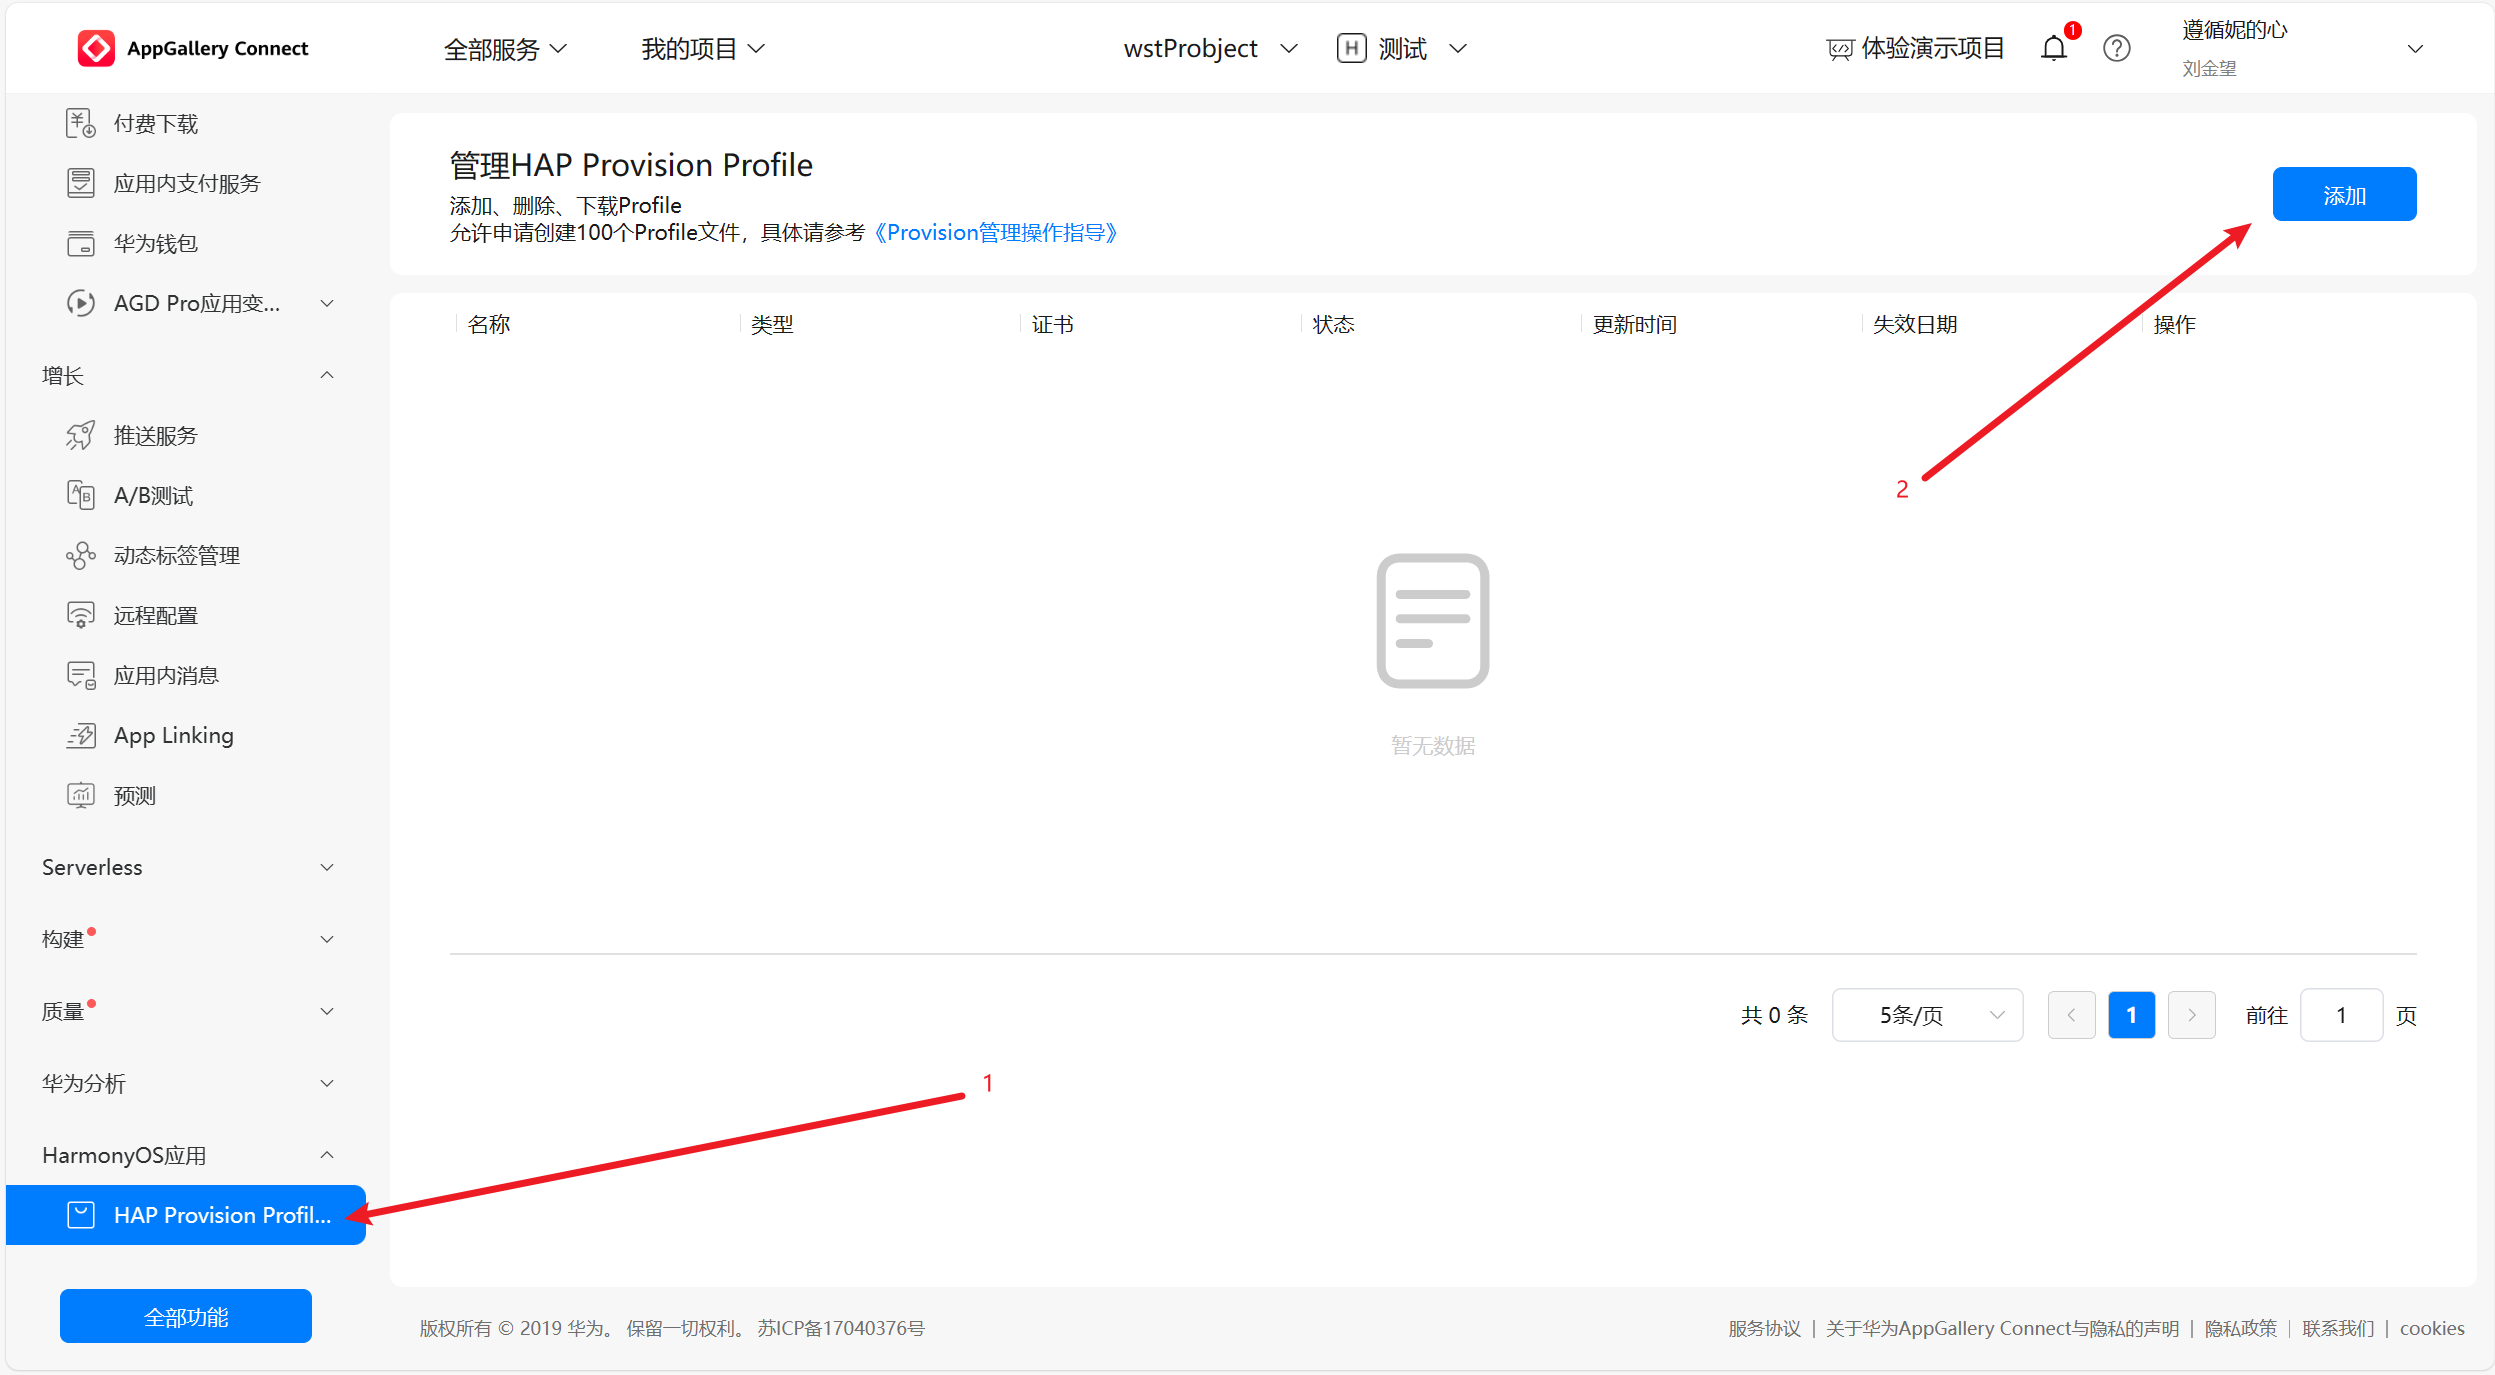Expand the 华为分析 section
Image resolution: width=2495 pixels, height=1375 pixels.
point(327,1083)
